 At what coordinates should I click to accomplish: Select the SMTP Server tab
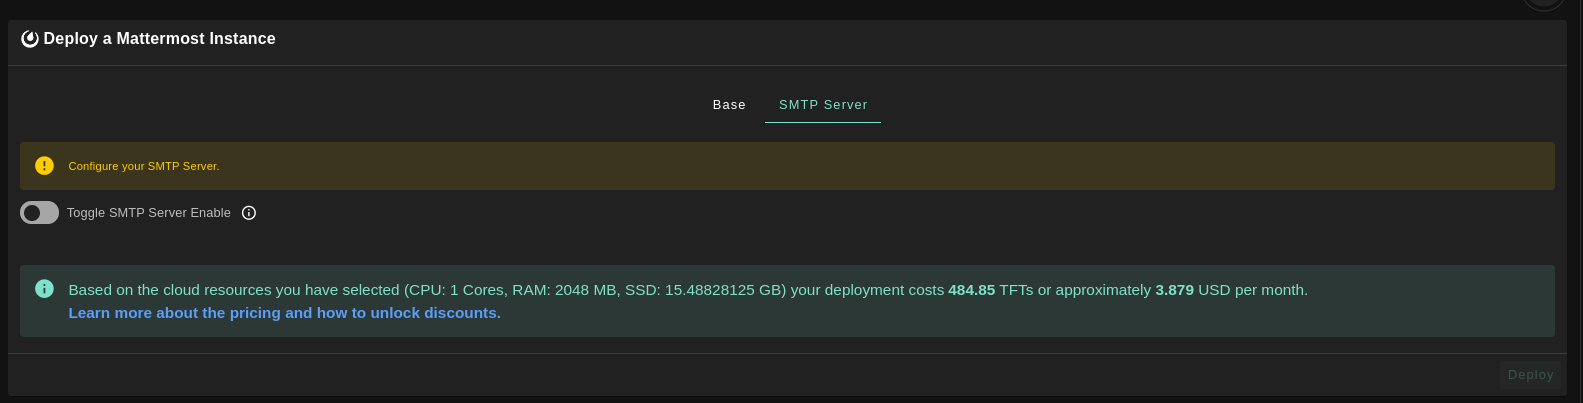point(823,105)
